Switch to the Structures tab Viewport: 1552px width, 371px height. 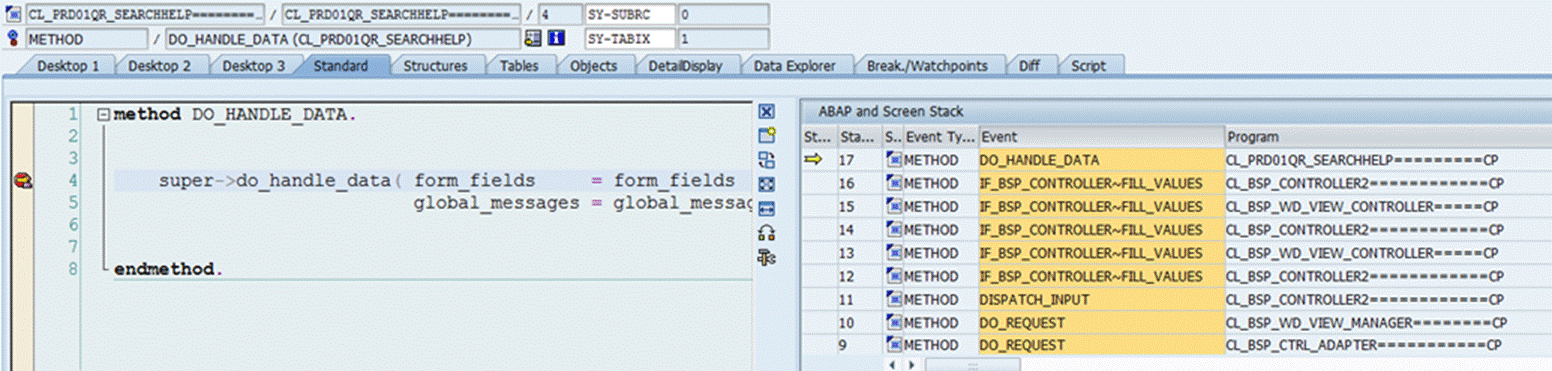[435, 66]
